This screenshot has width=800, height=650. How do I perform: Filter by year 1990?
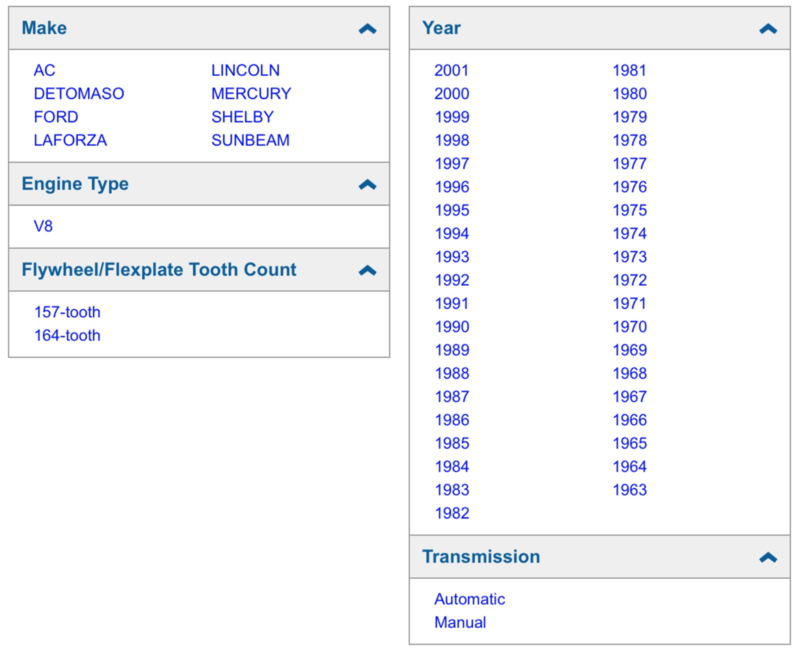pos(452,327)
